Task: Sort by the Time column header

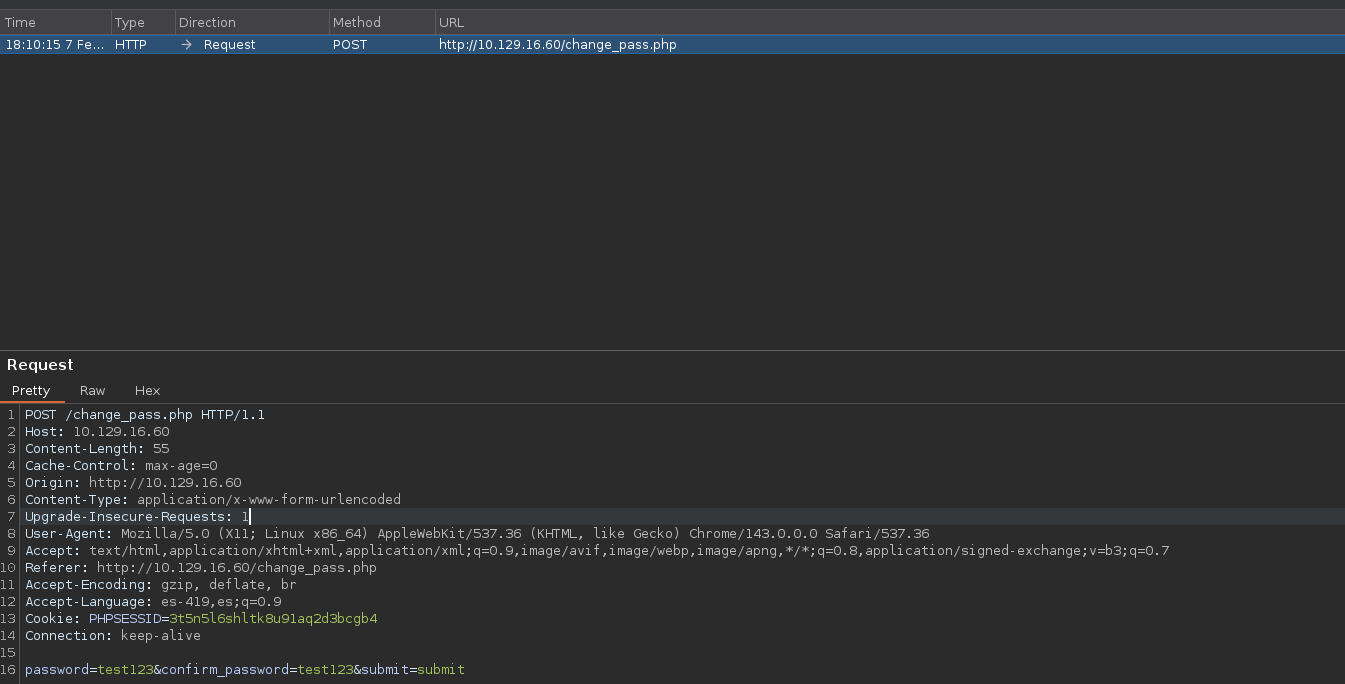Action: coord(20,22)
